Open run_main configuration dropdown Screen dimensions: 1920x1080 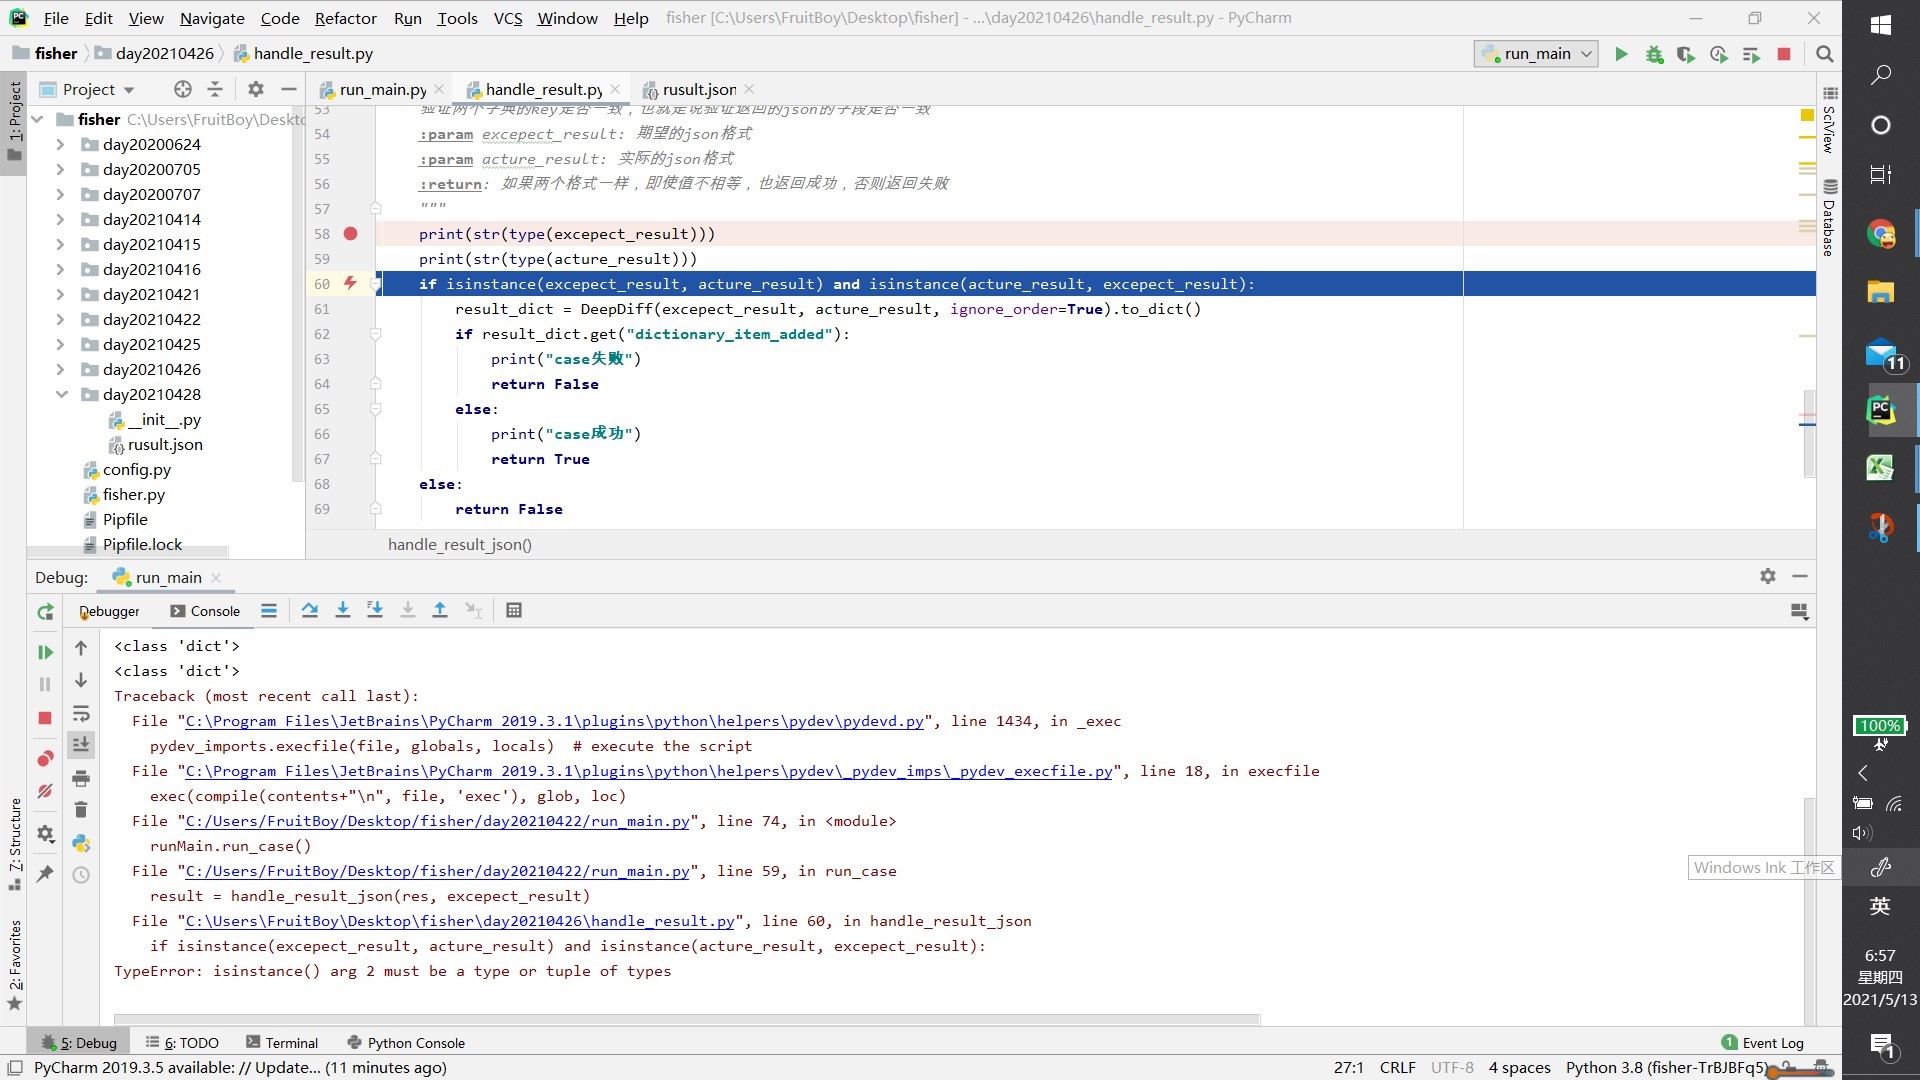pyautogui.click(x=1536, y=54)
